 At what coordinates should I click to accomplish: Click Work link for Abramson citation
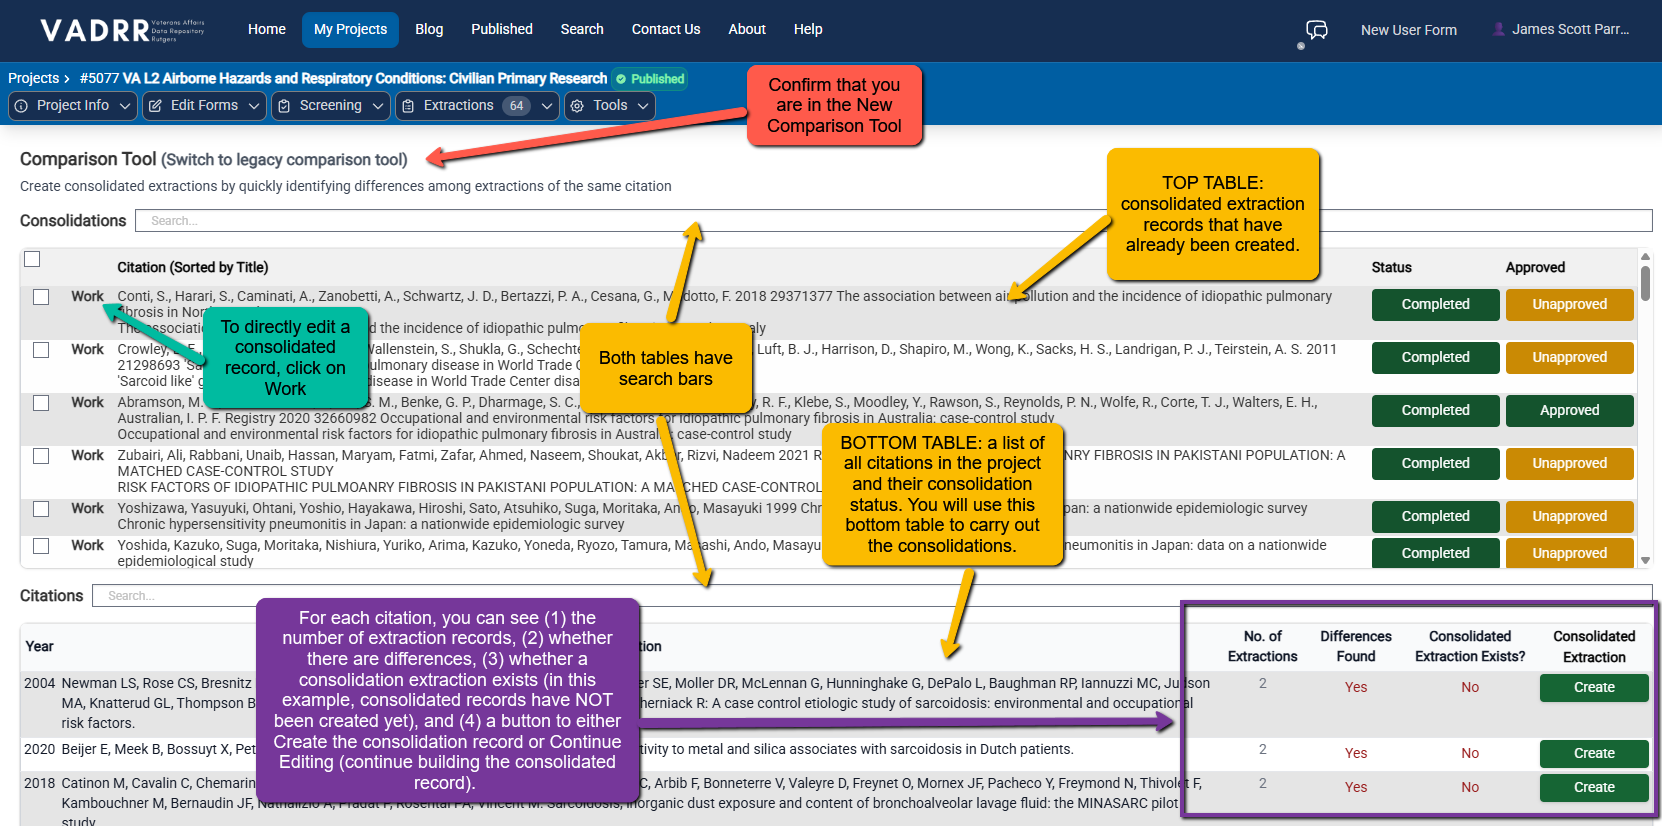[87, 402]
